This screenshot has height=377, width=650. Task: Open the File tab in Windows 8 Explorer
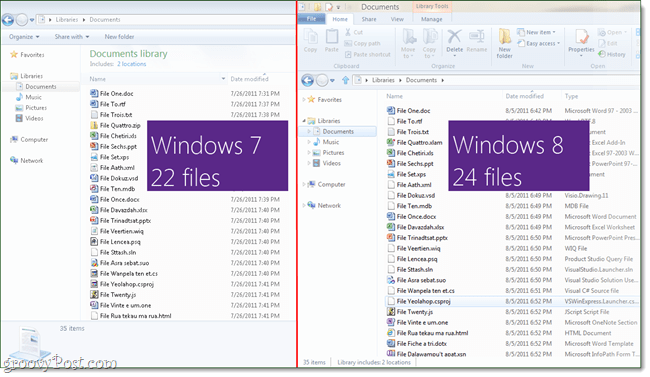(x=311, y=19)
